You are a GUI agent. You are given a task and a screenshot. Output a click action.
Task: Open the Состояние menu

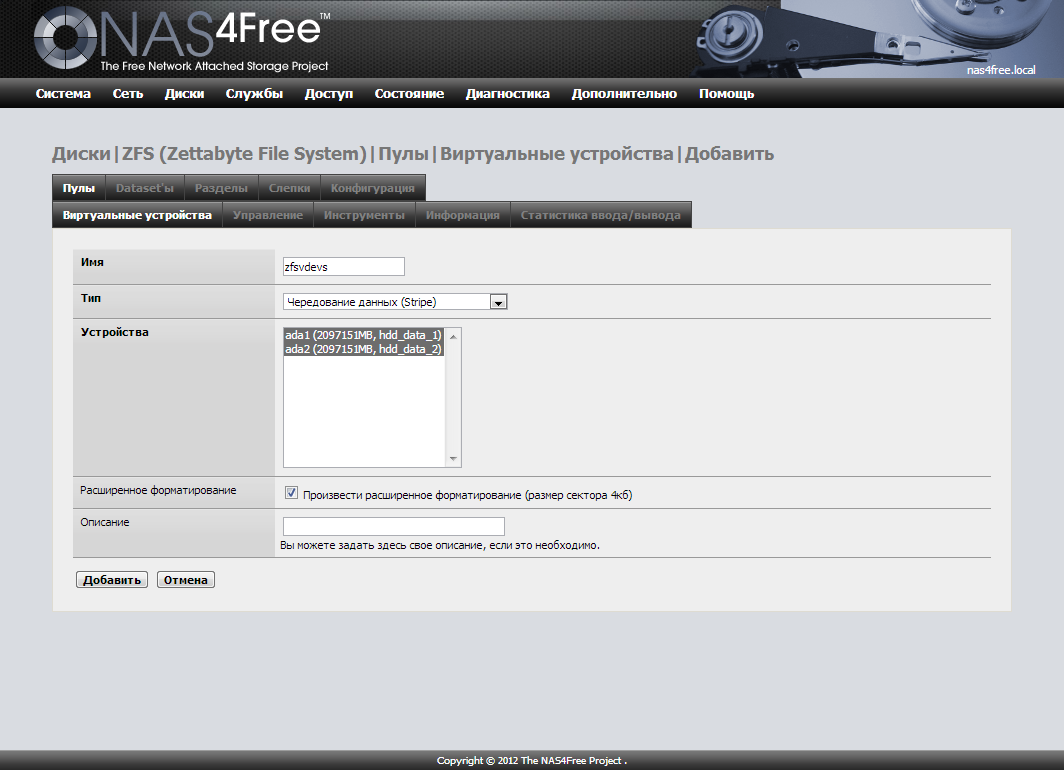409,94
